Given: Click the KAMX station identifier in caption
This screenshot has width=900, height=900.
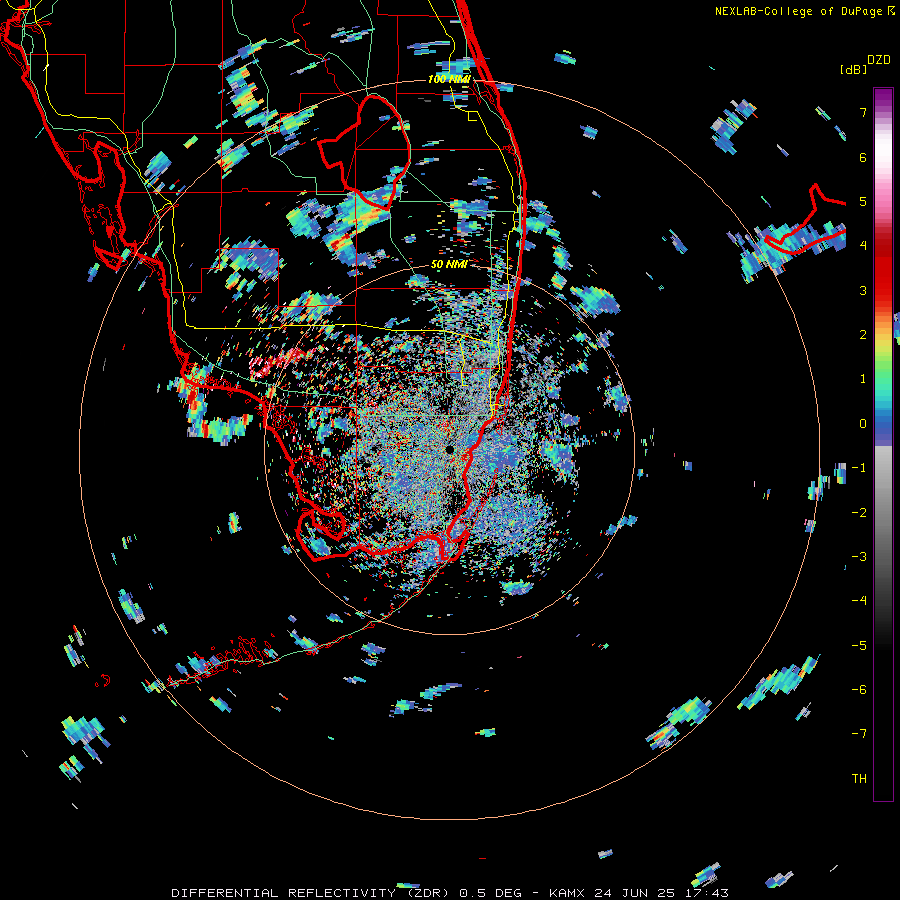Looking at the screenshot, I should pos(567,893).
